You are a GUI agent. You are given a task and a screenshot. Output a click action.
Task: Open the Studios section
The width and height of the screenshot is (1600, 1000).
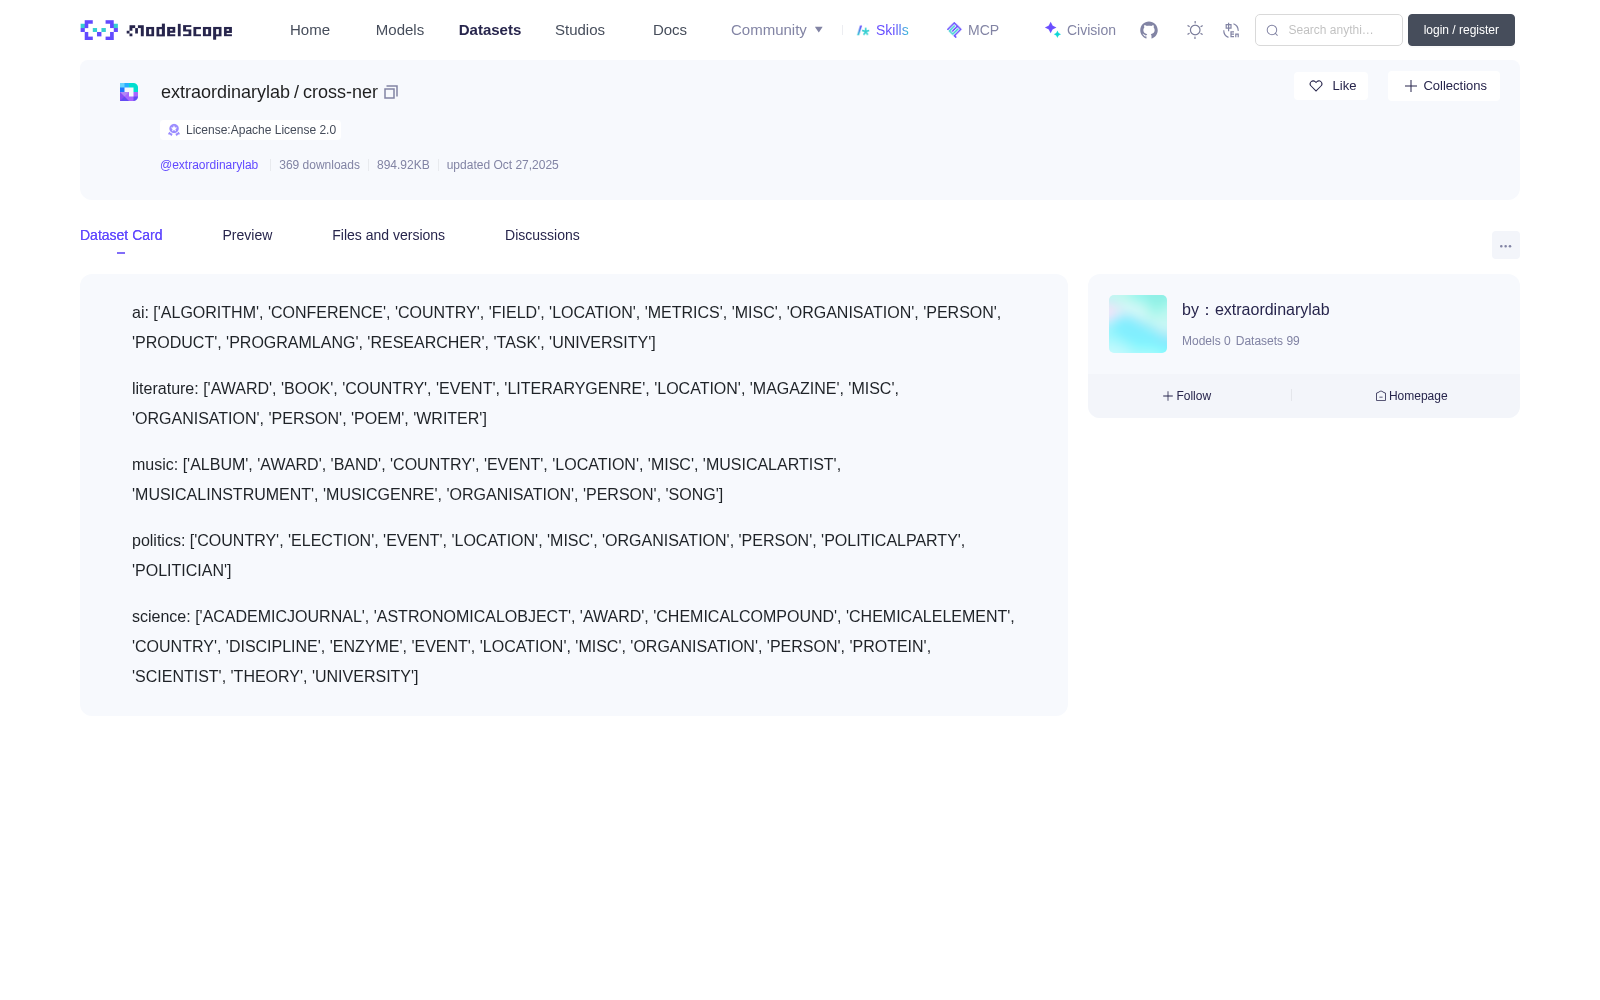(580, 30)
